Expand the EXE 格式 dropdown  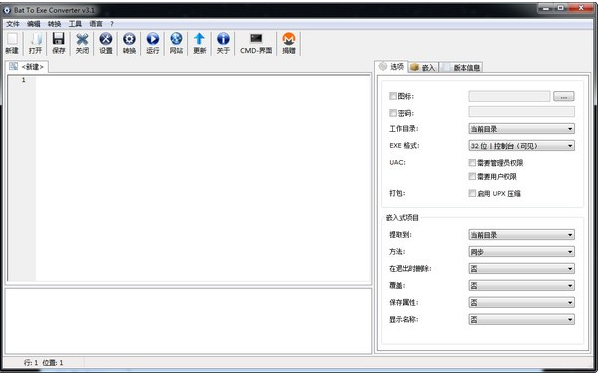coord(521,146)
